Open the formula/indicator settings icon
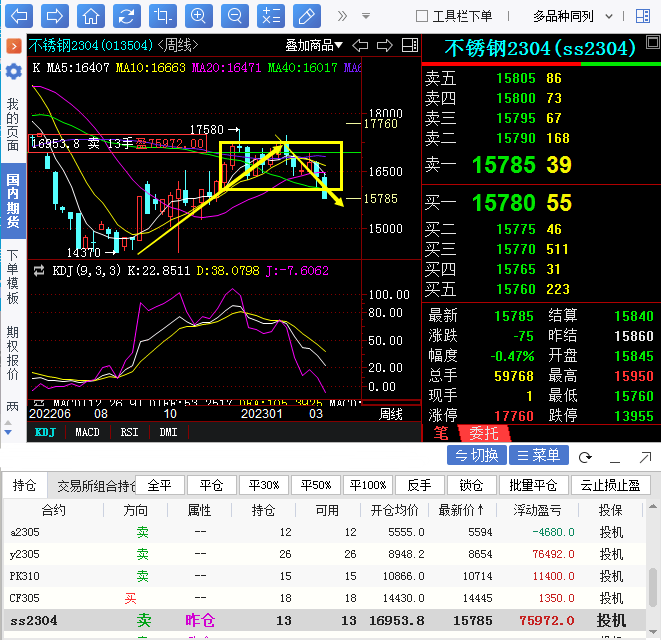 (x=271, y=16)
